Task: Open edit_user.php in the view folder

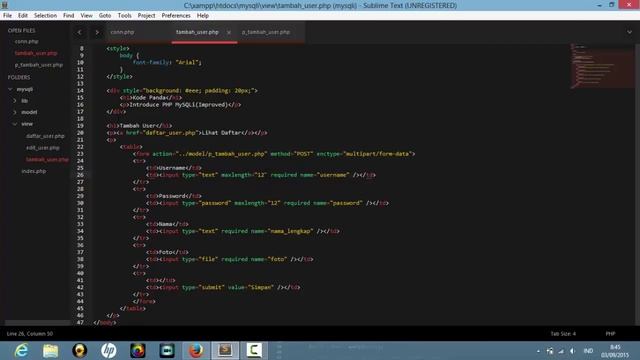Action: pos(43,148)
